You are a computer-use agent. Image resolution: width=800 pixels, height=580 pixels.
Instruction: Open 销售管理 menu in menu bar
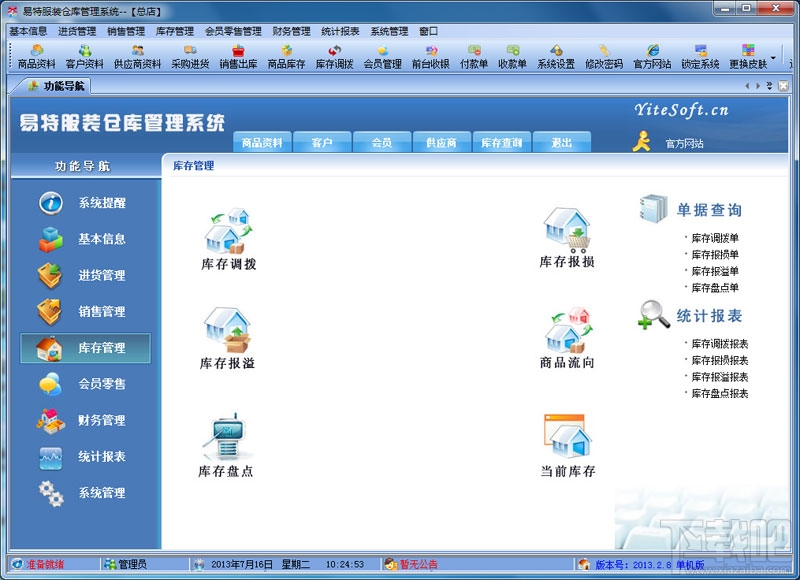point(126,31)
